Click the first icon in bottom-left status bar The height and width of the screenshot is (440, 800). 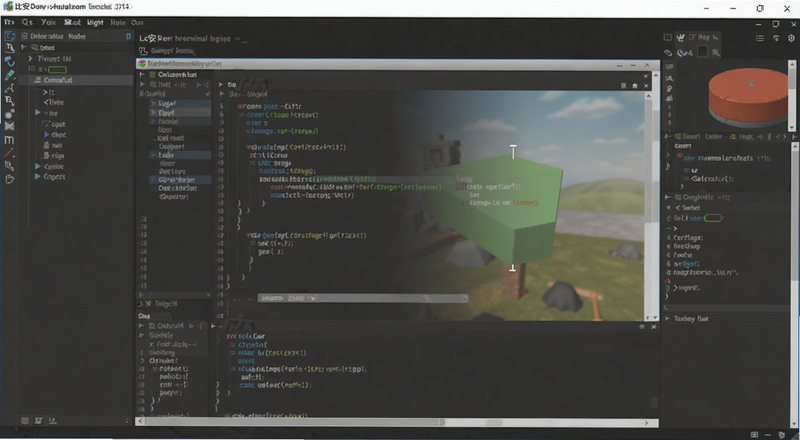tap(24, 421)
